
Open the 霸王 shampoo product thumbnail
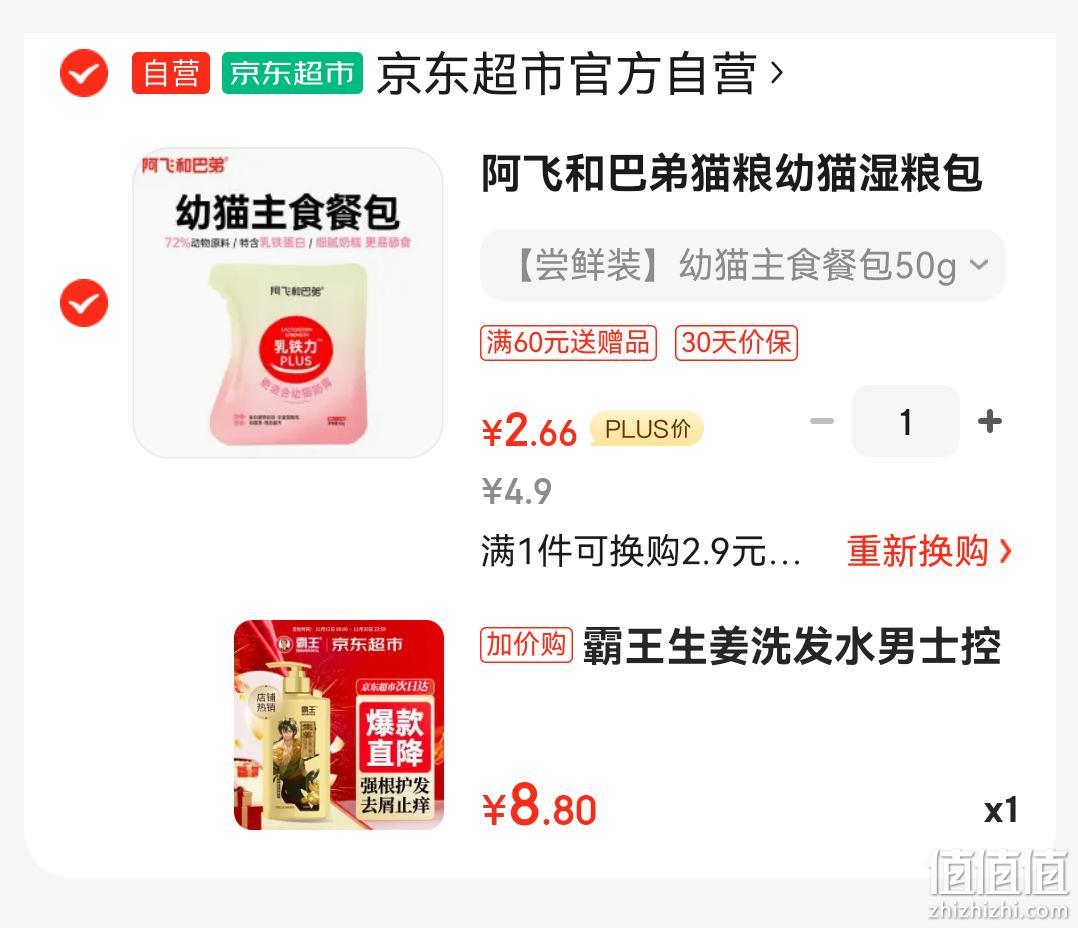[339, 725]
